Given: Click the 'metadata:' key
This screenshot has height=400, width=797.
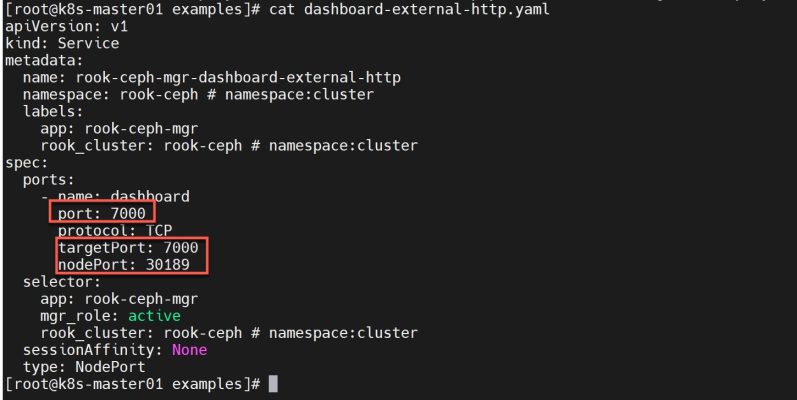Looking at the screenshot, I should click(x=44, y=60).
